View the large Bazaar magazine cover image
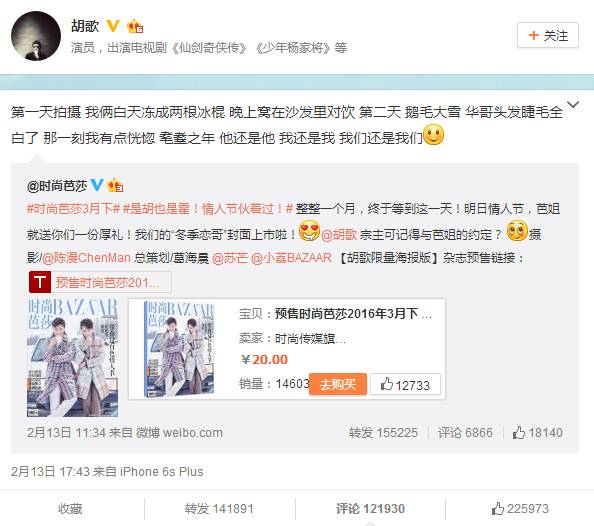 (x=72, y=357)
